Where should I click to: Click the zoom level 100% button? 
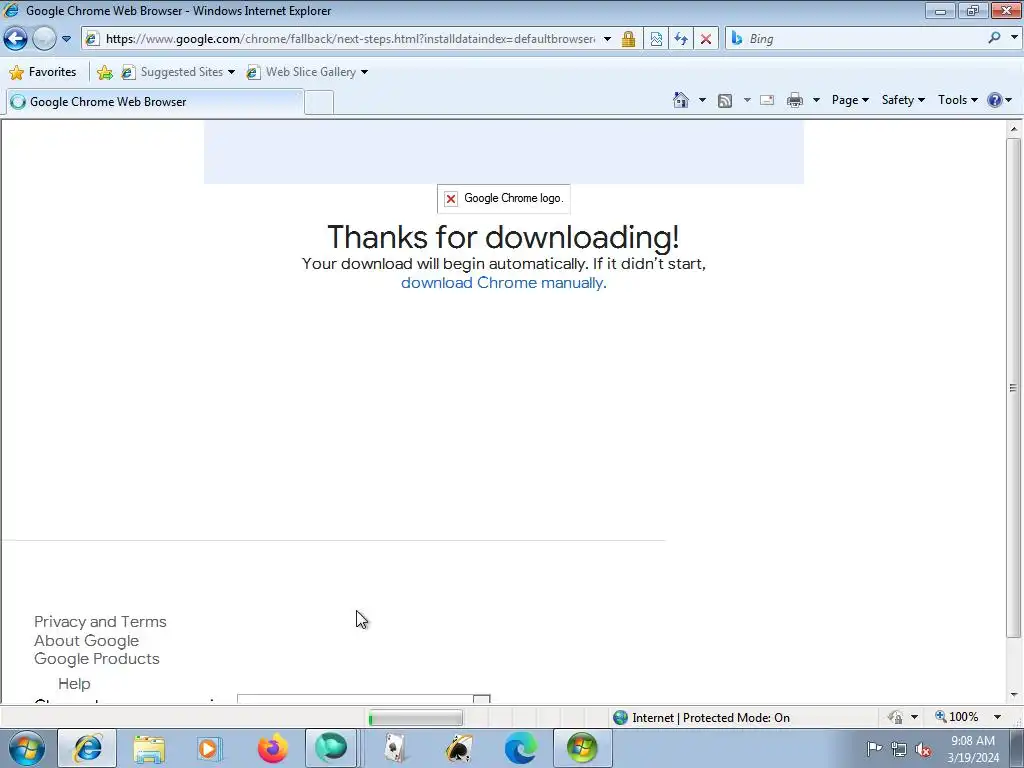[957, 717]
